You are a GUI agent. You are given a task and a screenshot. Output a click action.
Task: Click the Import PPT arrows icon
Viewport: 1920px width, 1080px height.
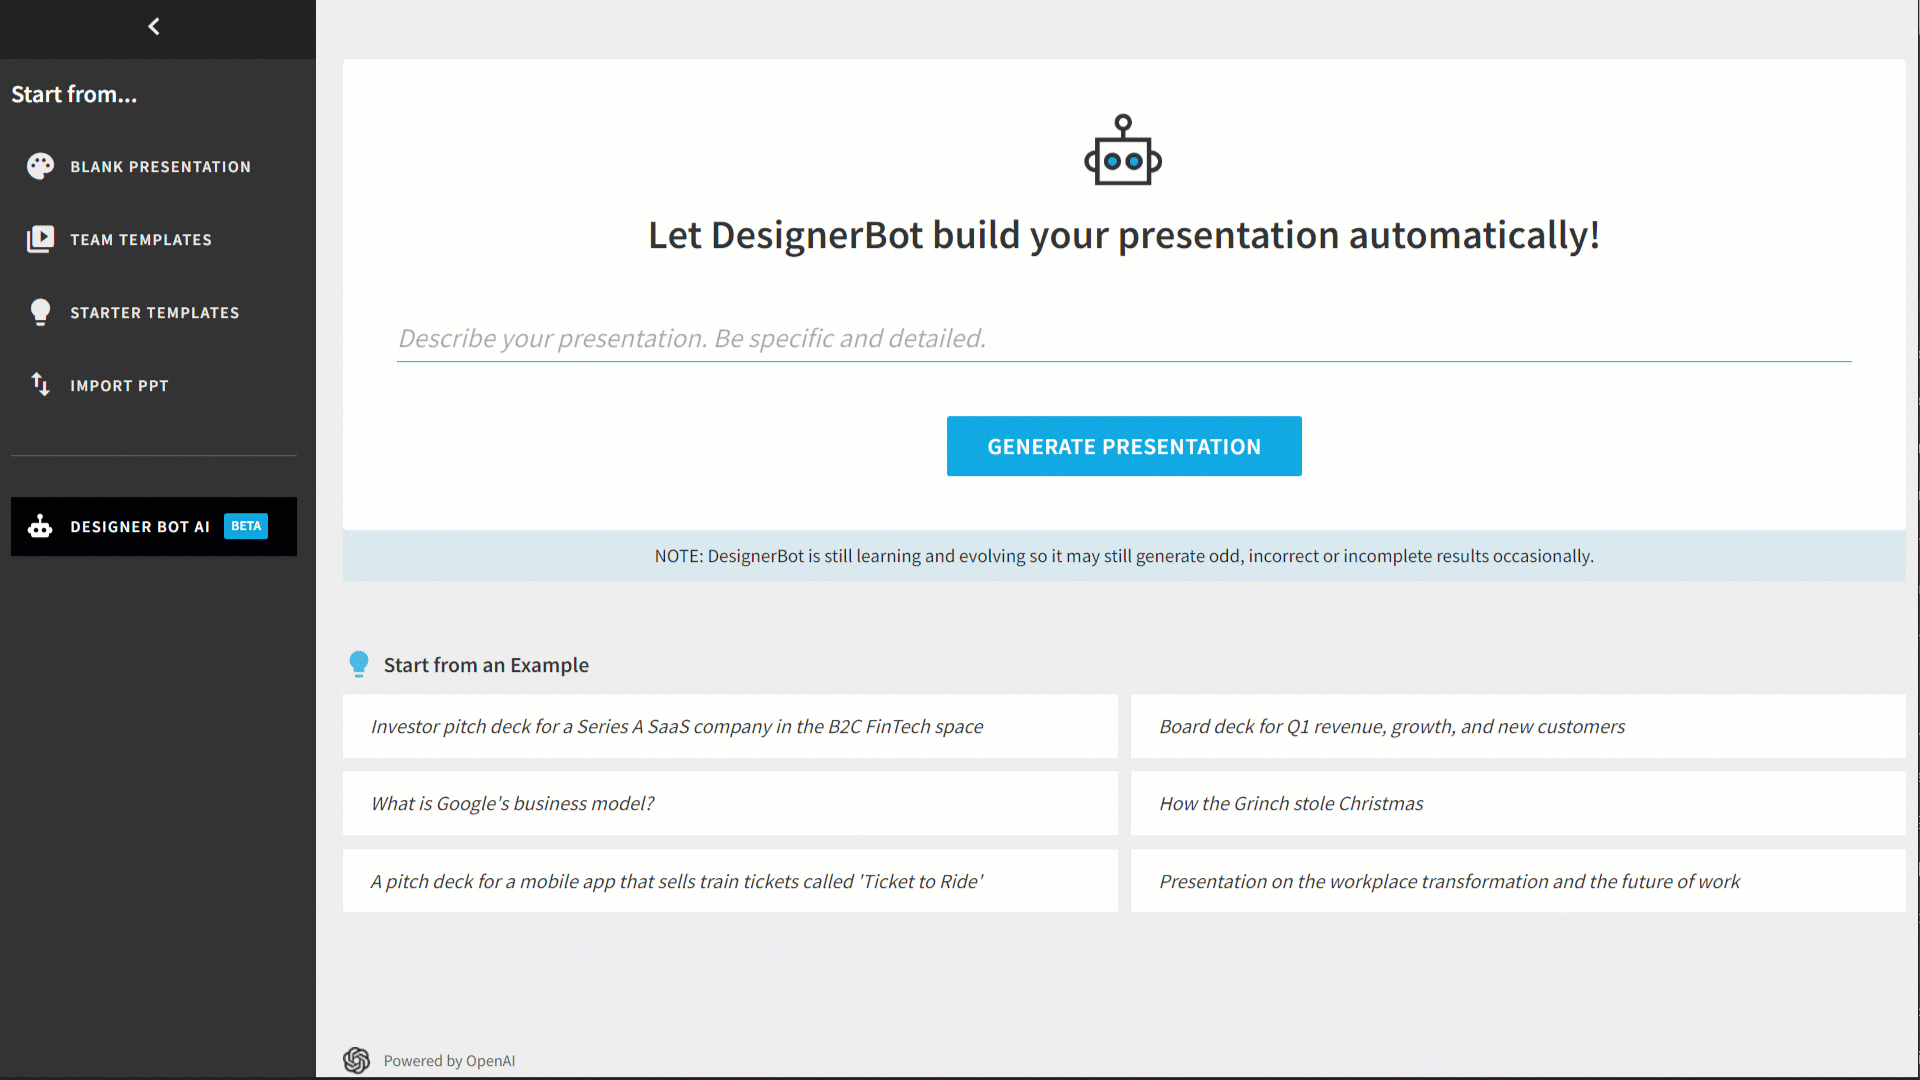tap(40, 385)
